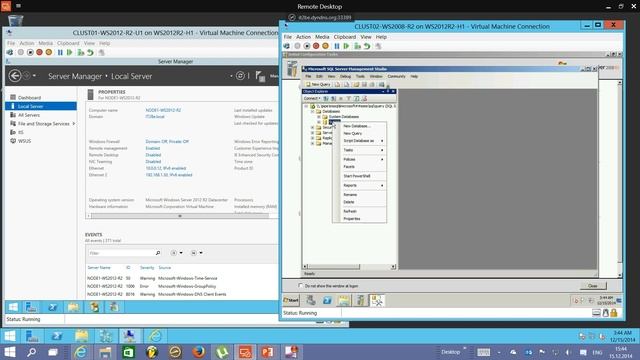This screenshot has width=640, height=360.
Task: Click Internet Explorer icon on remote host taskbar
Action: click(155, 336)
